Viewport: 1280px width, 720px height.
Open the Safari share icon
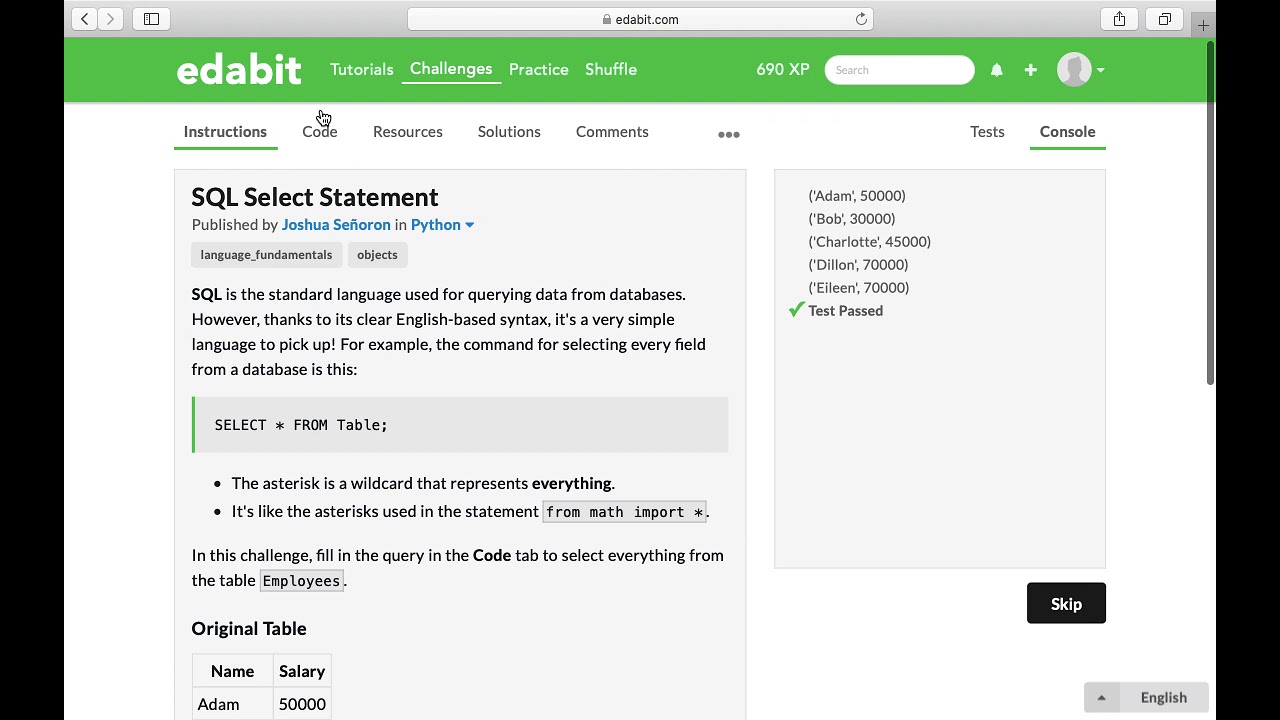[x=1119, y=19]
